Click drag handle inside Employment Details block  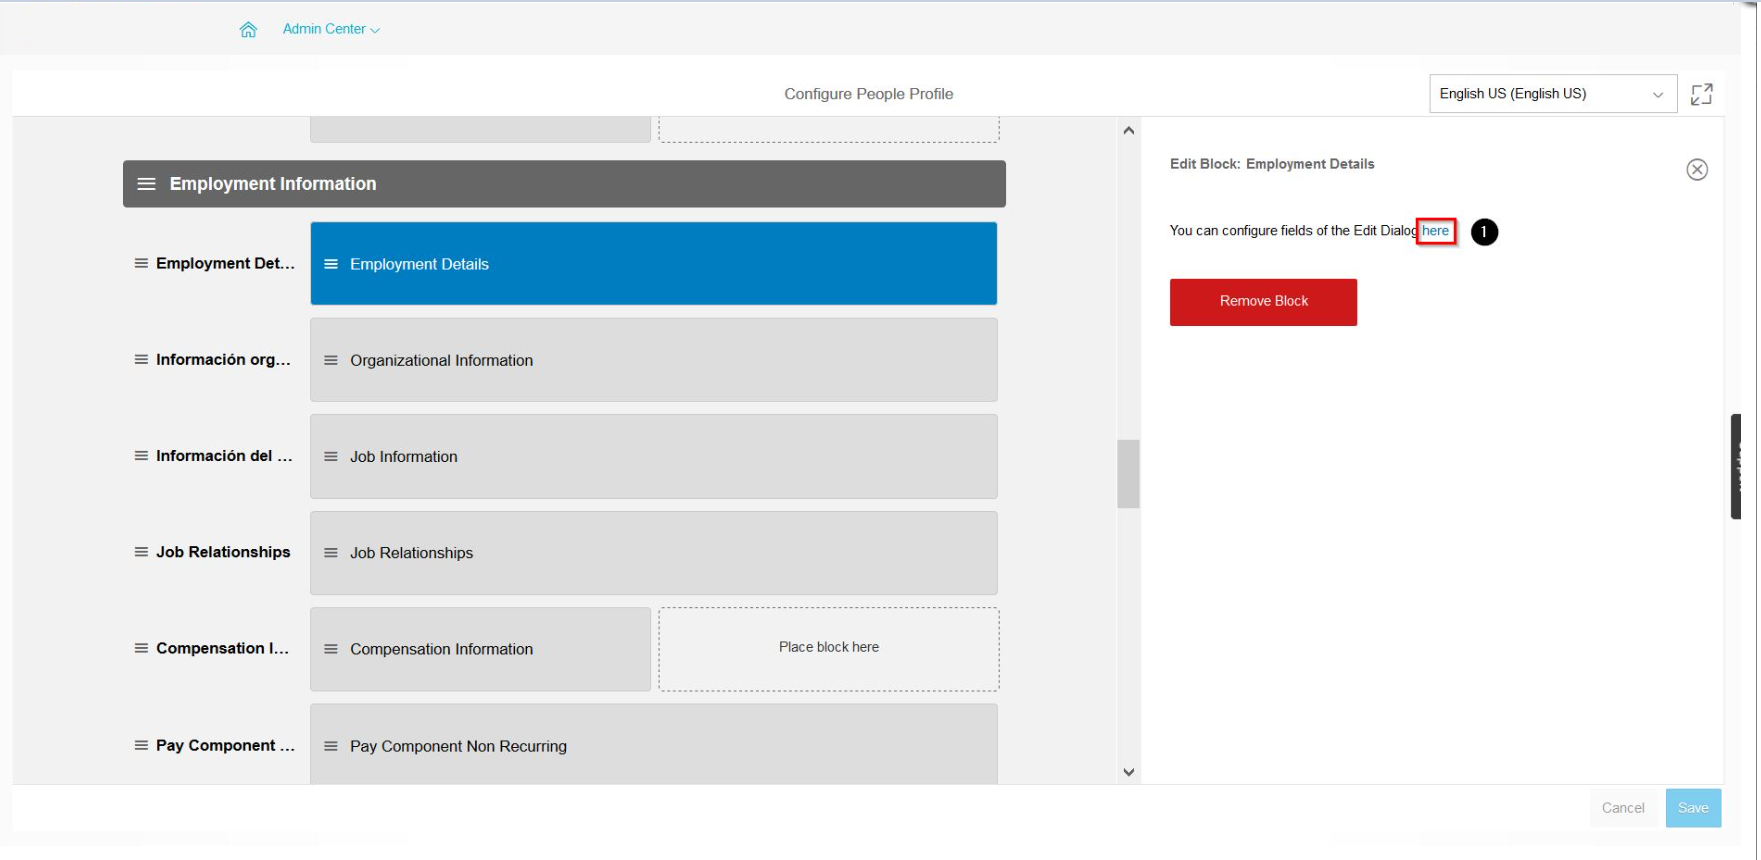pos(331,264)
